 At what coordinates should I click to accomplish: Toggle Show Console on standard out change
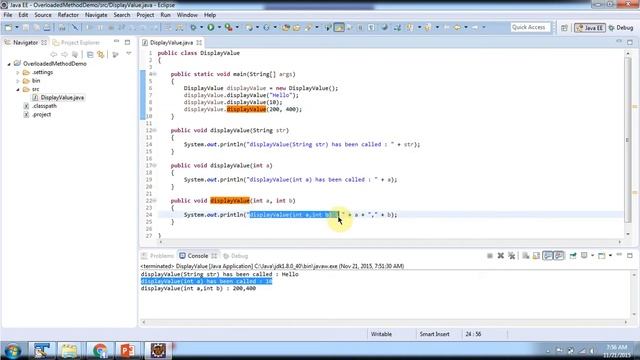coord(548,256)
